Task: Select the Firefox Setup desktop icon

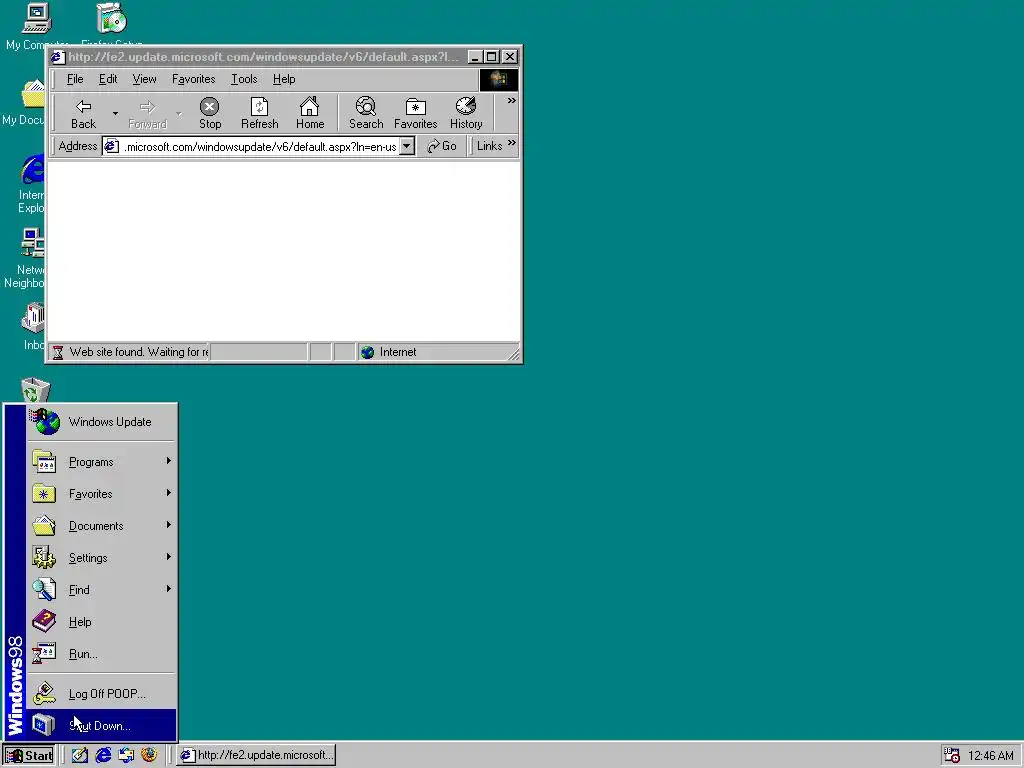Action: tap(112, 25)
